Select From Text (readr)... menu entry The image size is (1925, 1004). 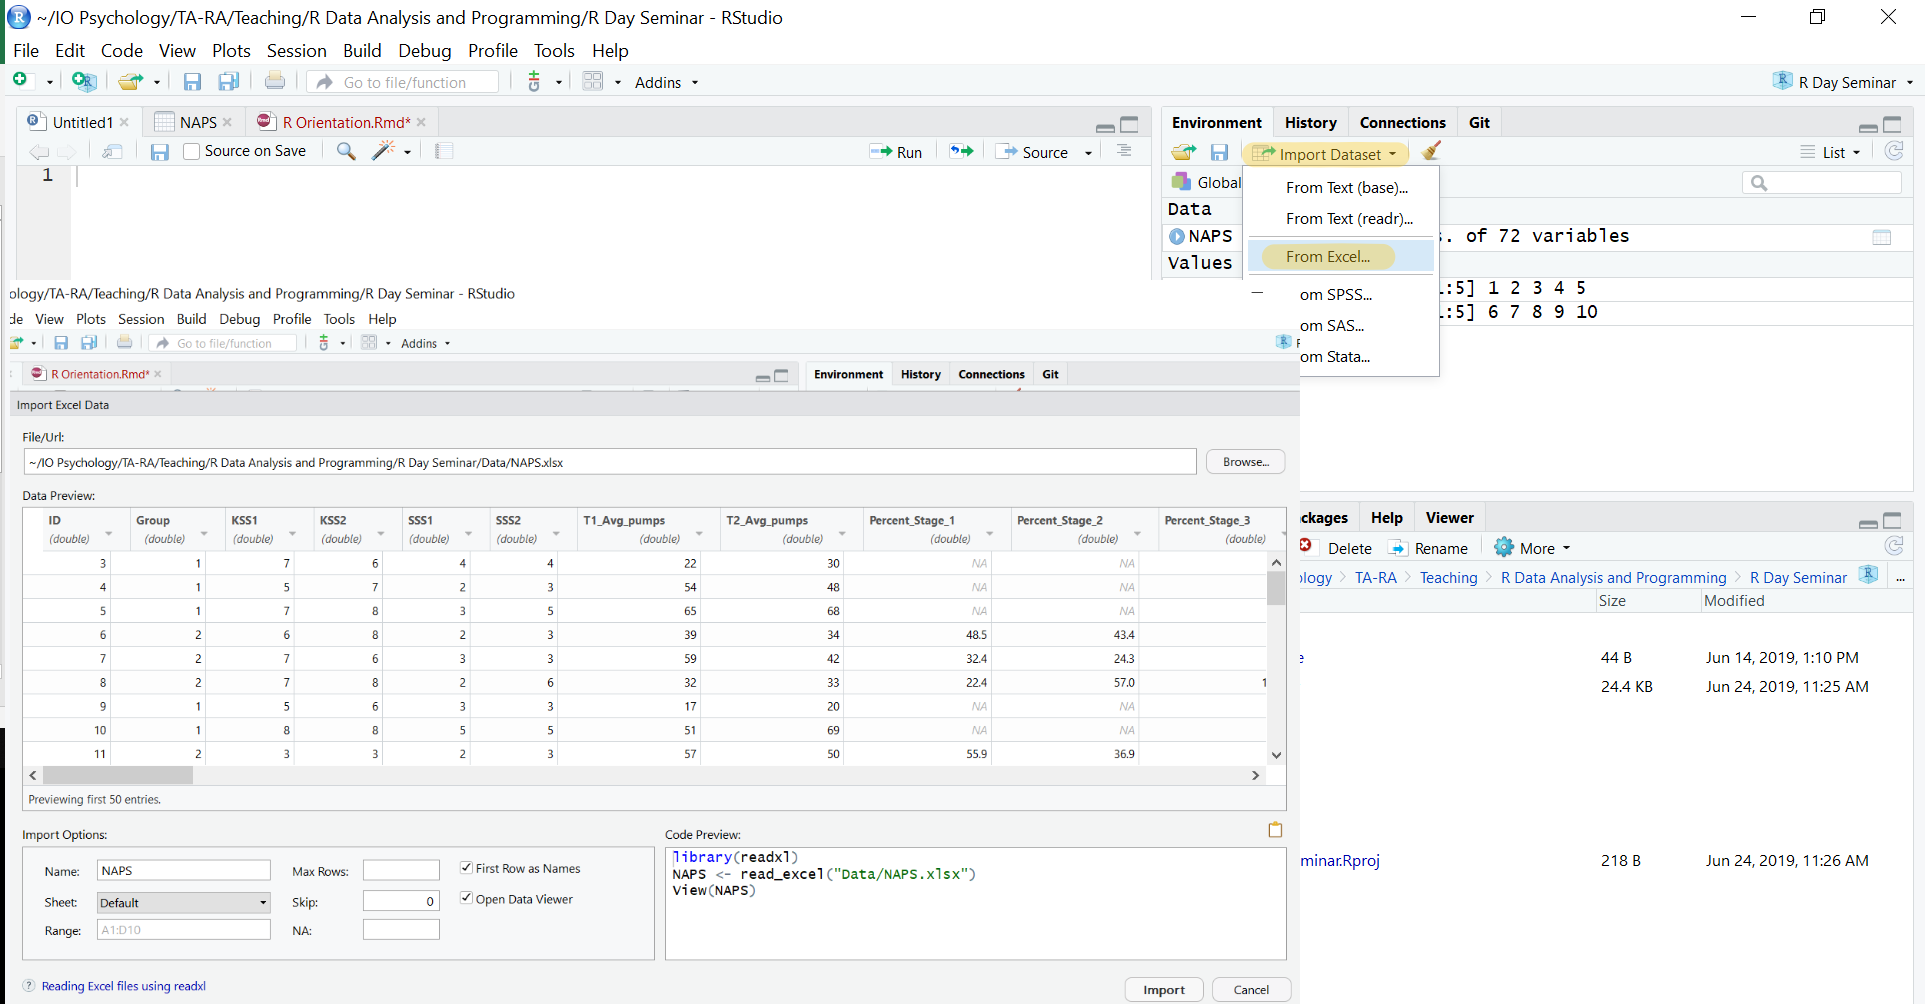click(x=1349, y=218)
